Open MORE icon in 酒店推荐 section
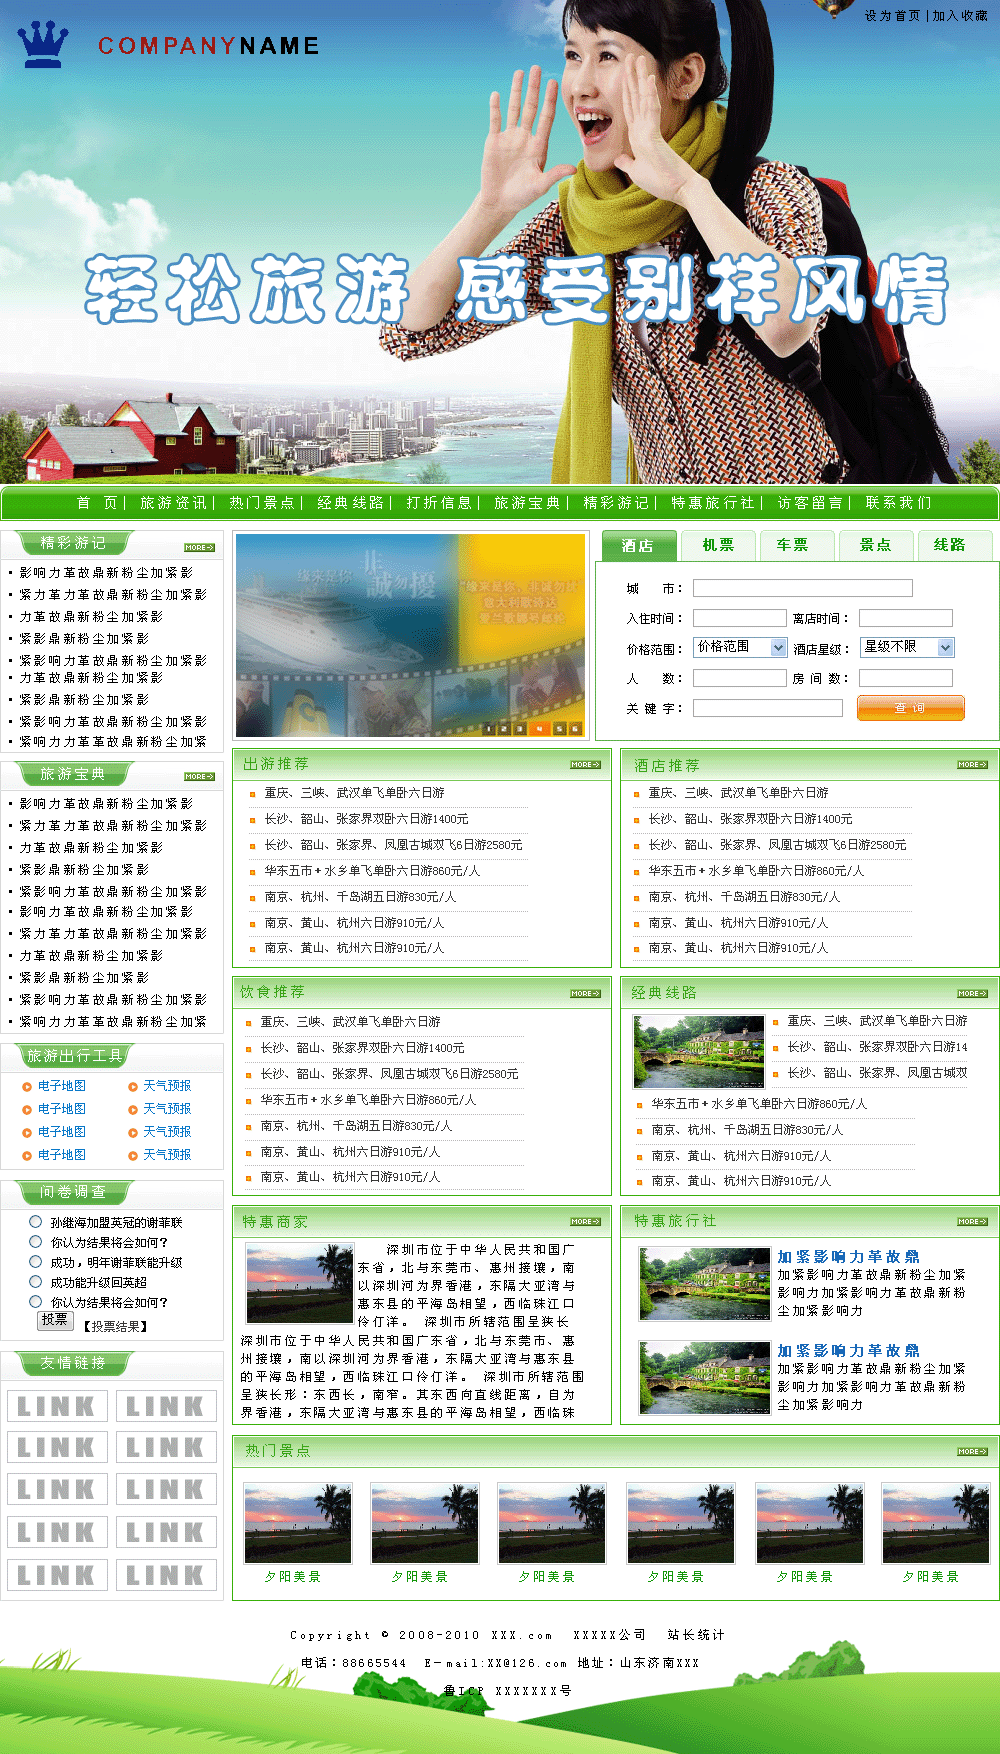 [972, 765]
